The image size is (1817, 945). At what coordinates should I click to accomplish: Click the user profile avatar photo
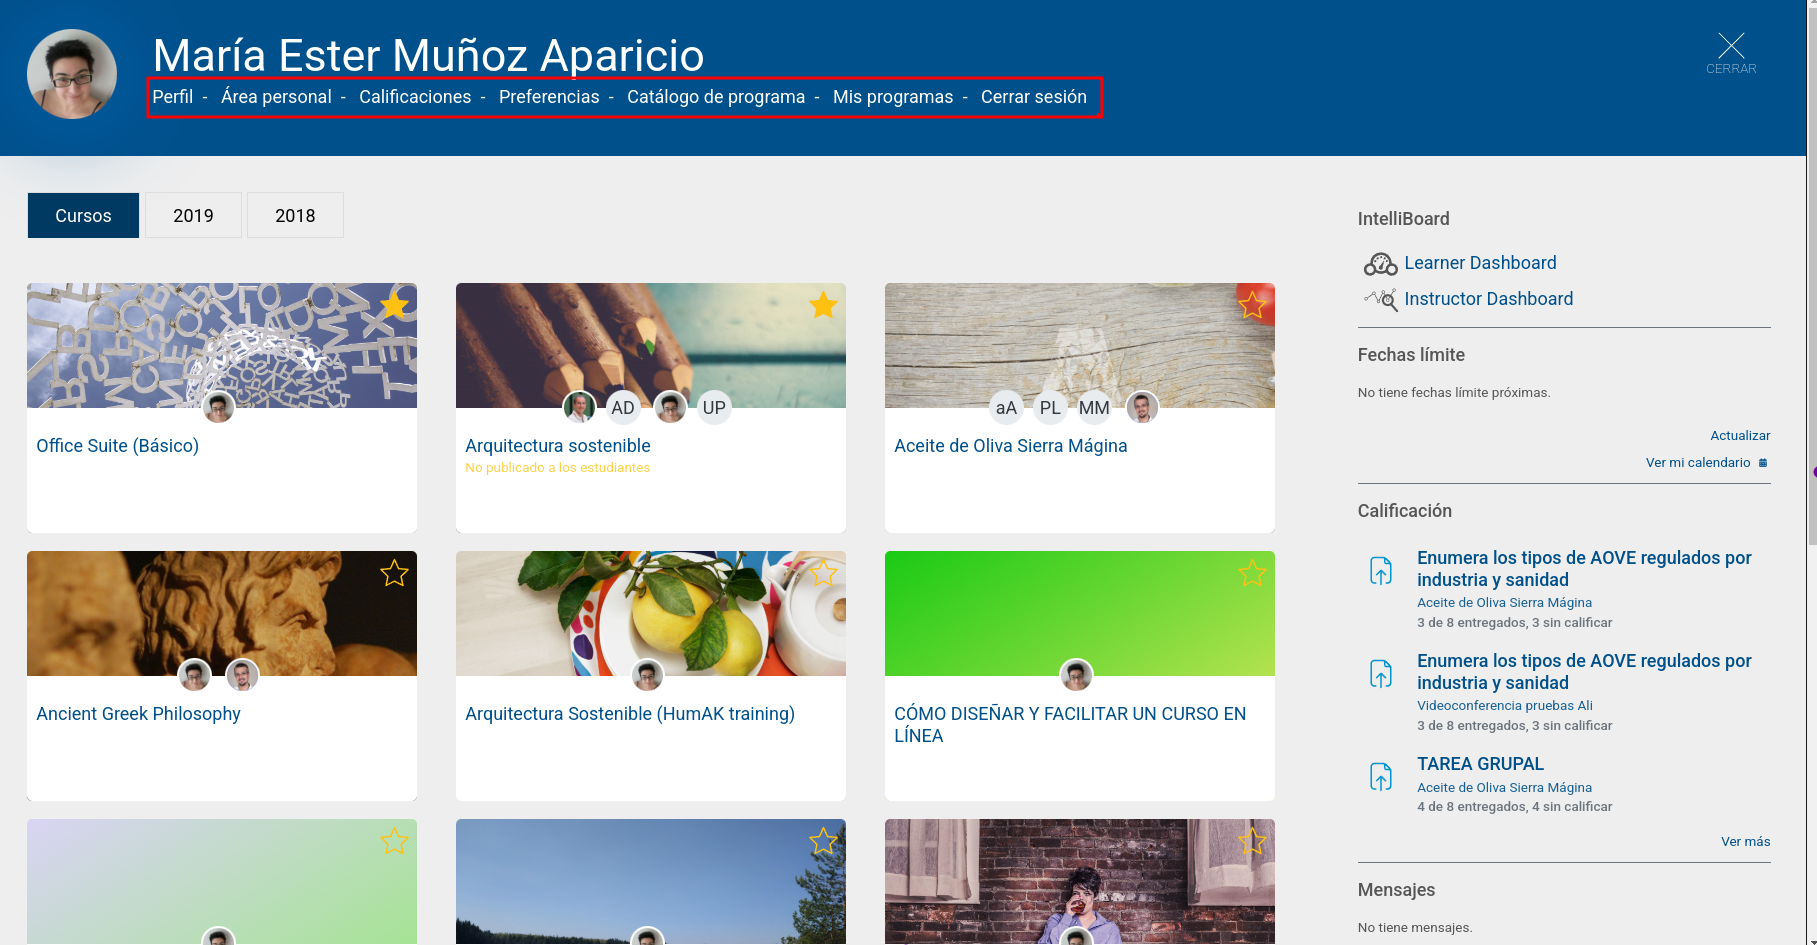(x=72, y=74)
